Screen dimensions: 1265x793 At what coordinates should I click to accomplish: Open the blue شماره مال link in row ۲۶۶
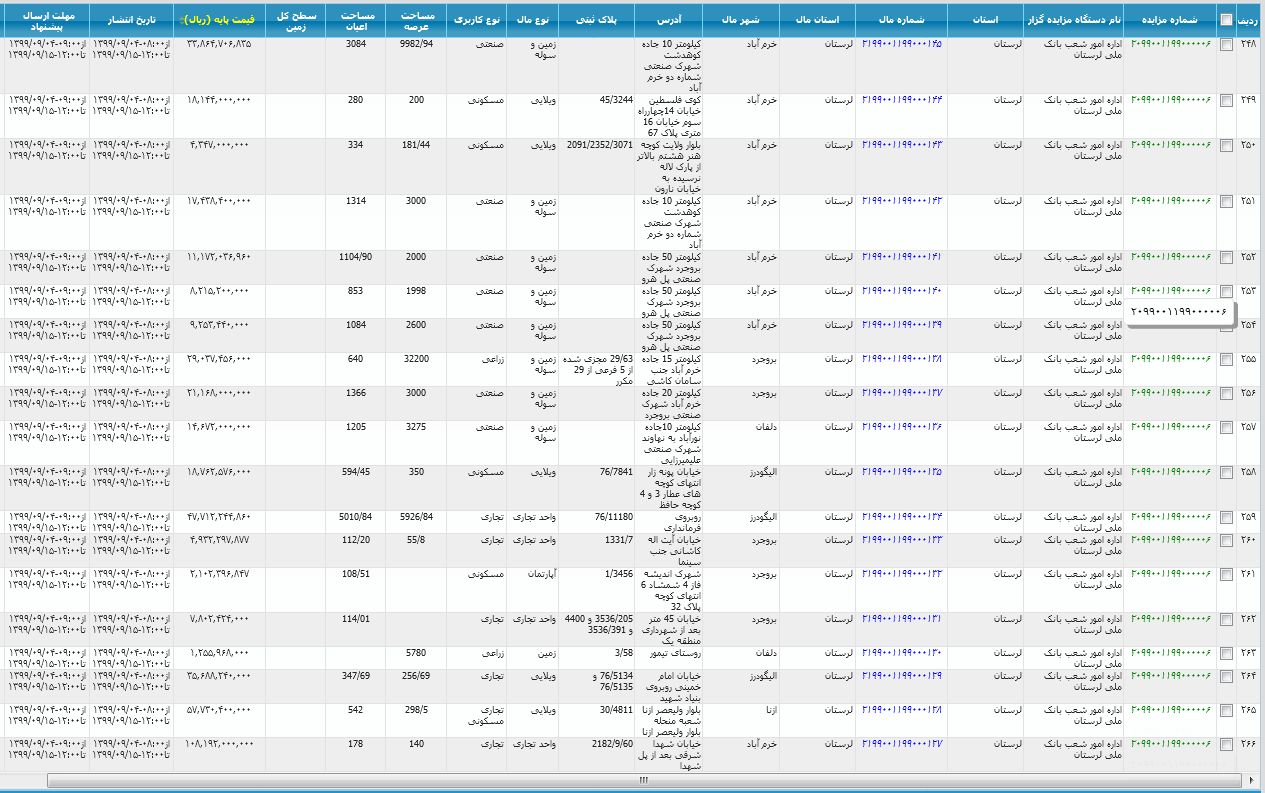pyautogui.click(x=902, y=744)
